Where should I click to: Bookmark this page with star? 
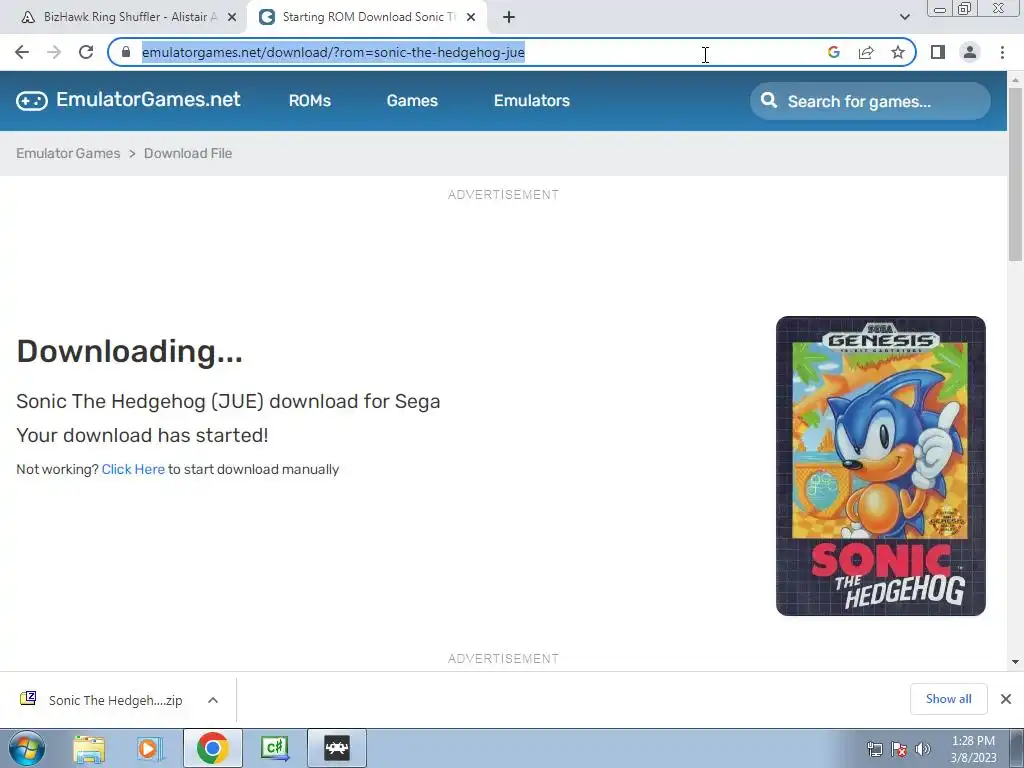[898, 52]
